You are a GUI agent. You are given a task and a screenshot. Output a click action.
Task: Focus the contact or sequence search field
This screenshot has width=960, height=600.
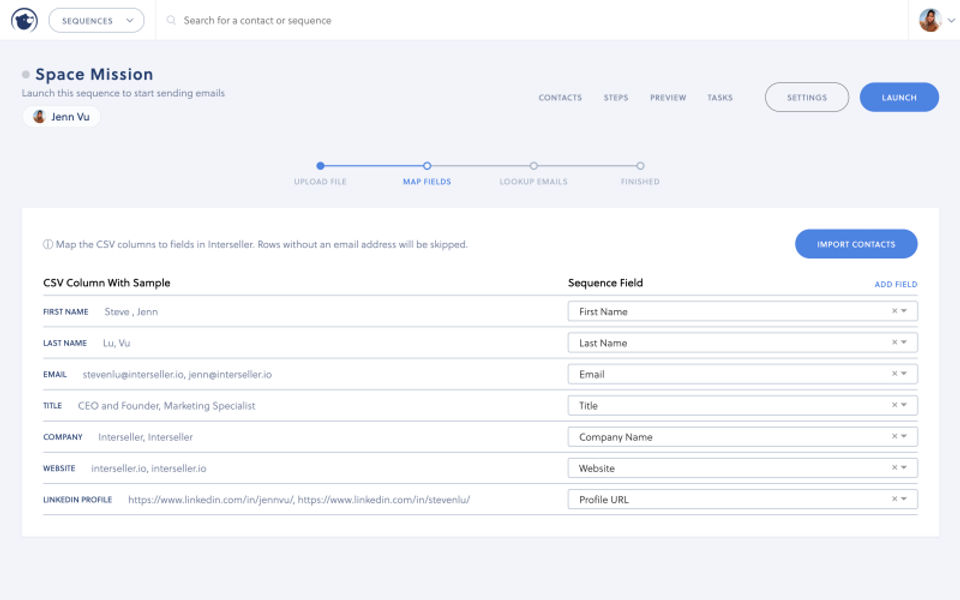click(257, 20)
